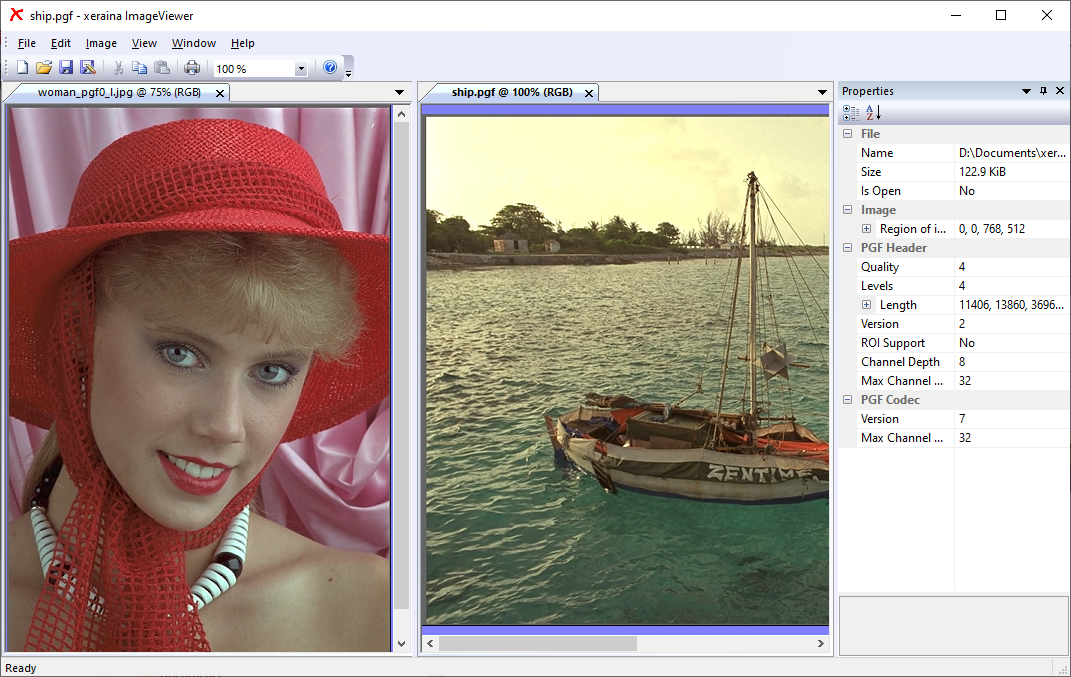Open the zoom percentage dropdown
This screenshot has height=677, width=1071.
(300, 69)
